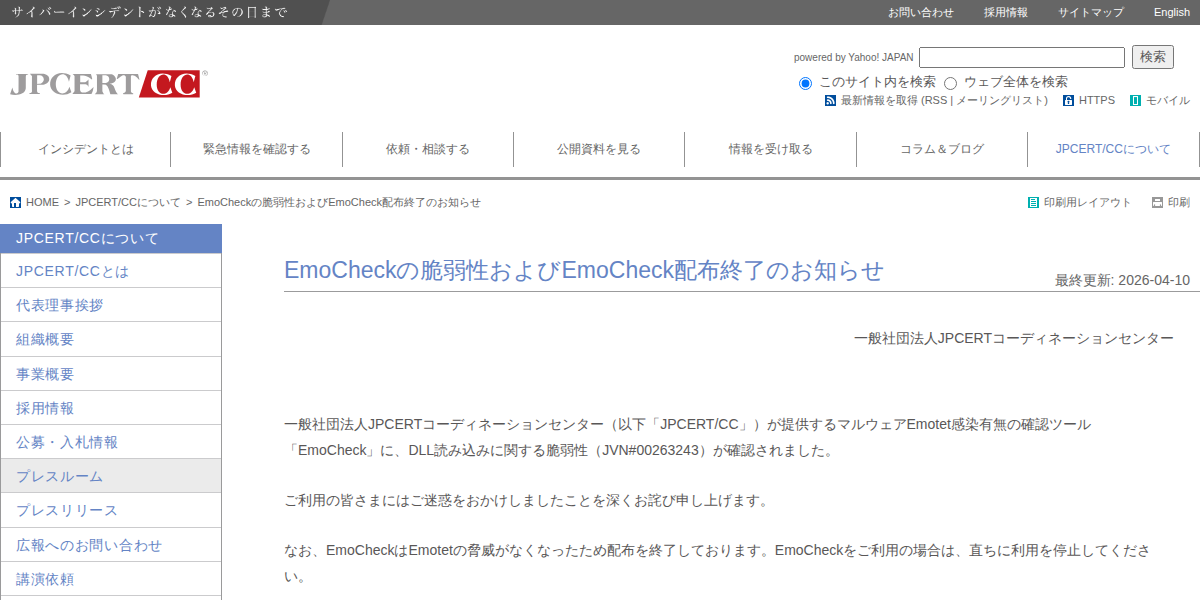Open the 公開資料を見る navigation menu
The height and width of the screenshot is (600, 1200).
pos(598,148)
